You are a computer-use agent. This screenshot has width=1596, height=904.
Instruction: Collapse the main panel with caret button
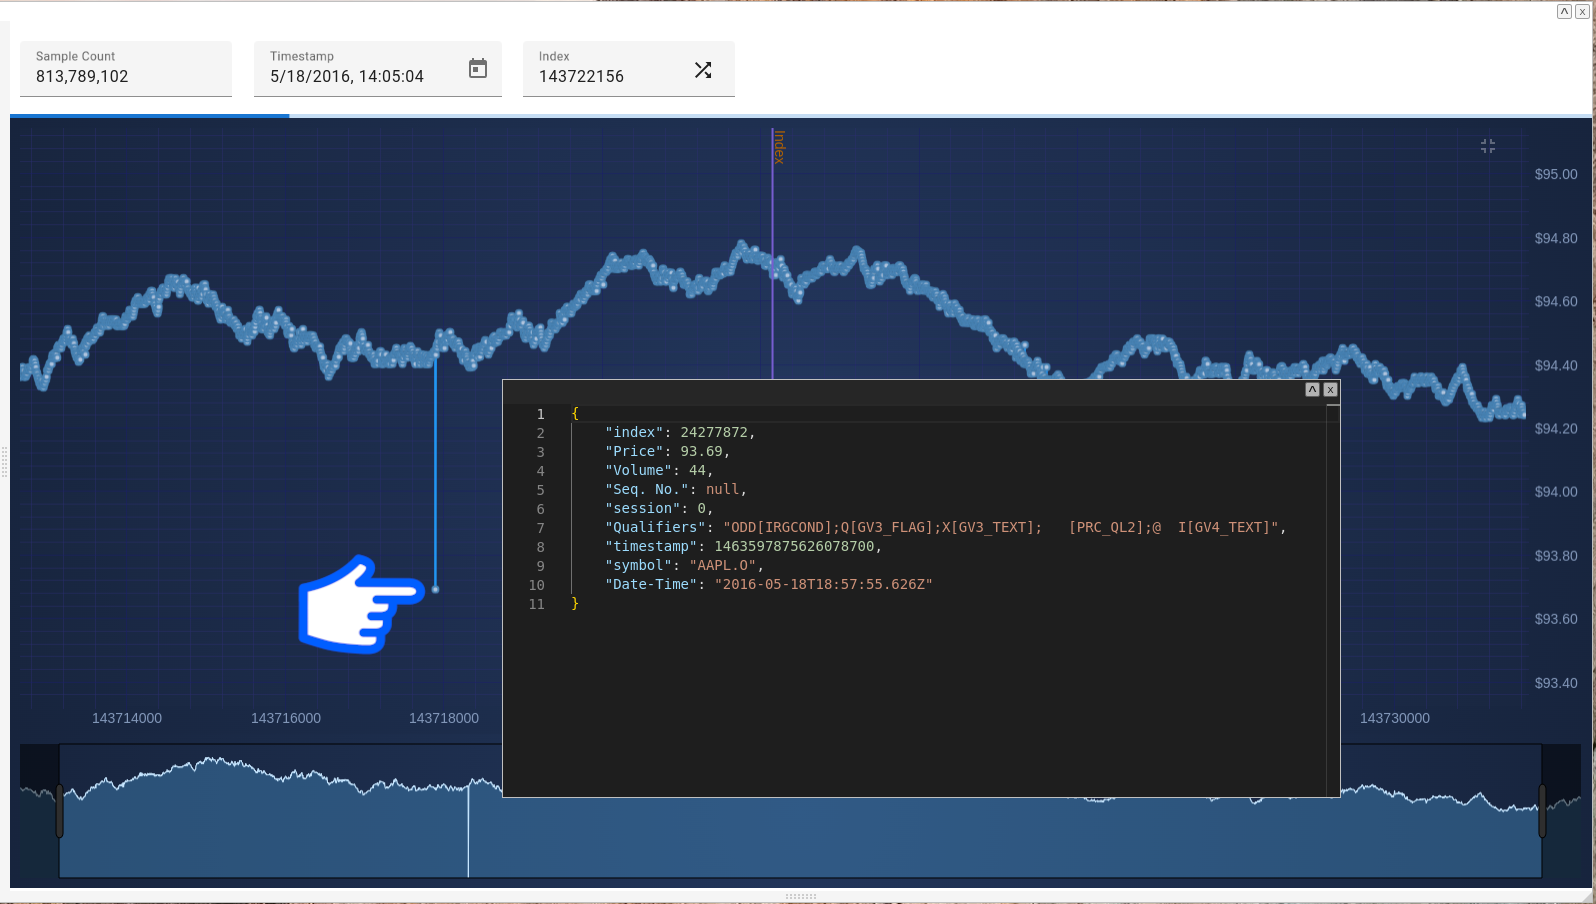click(x=1564, y=12)
